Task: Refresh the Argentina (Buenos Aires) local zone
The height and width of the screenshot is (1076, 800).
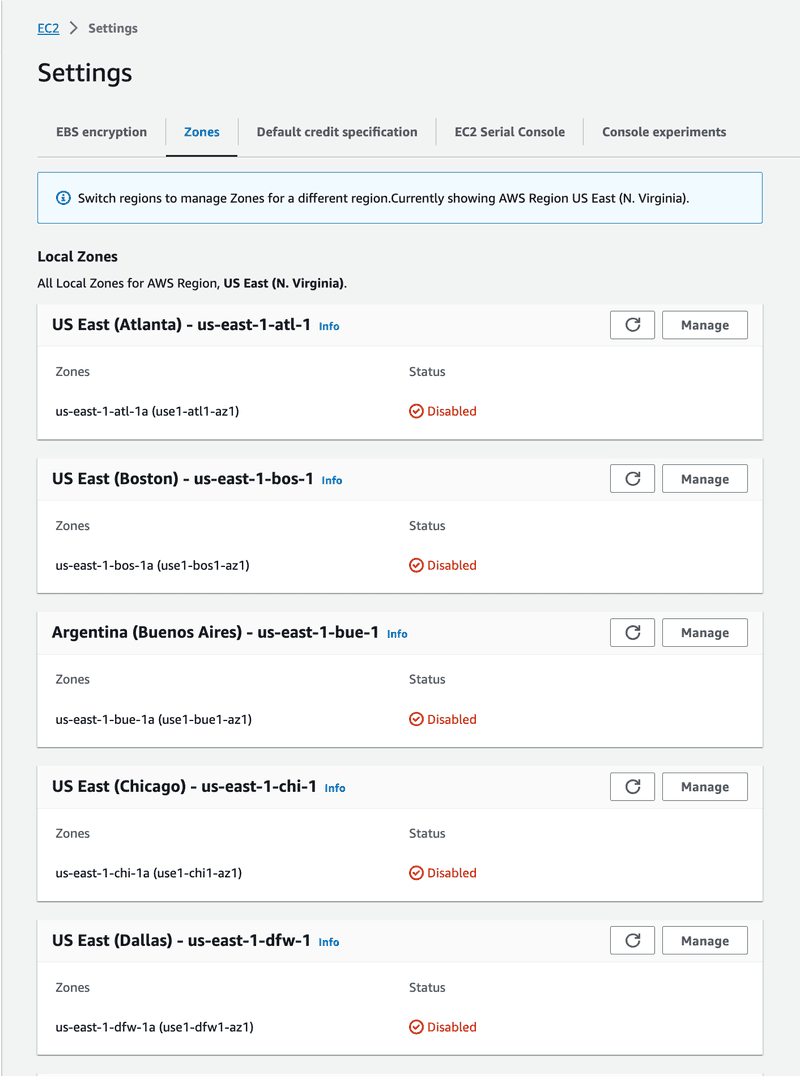Action: [632, 633]
